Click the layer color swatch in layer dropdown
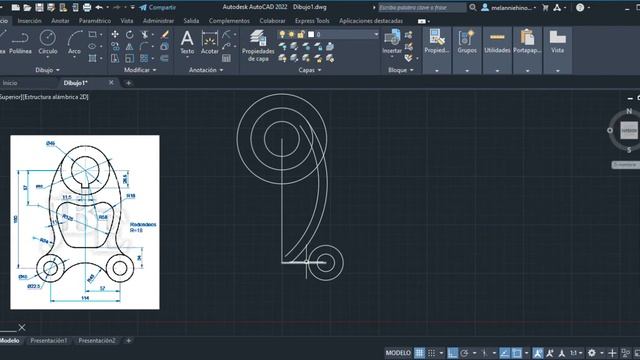640x360 pixels. click(x=311, y=34)
